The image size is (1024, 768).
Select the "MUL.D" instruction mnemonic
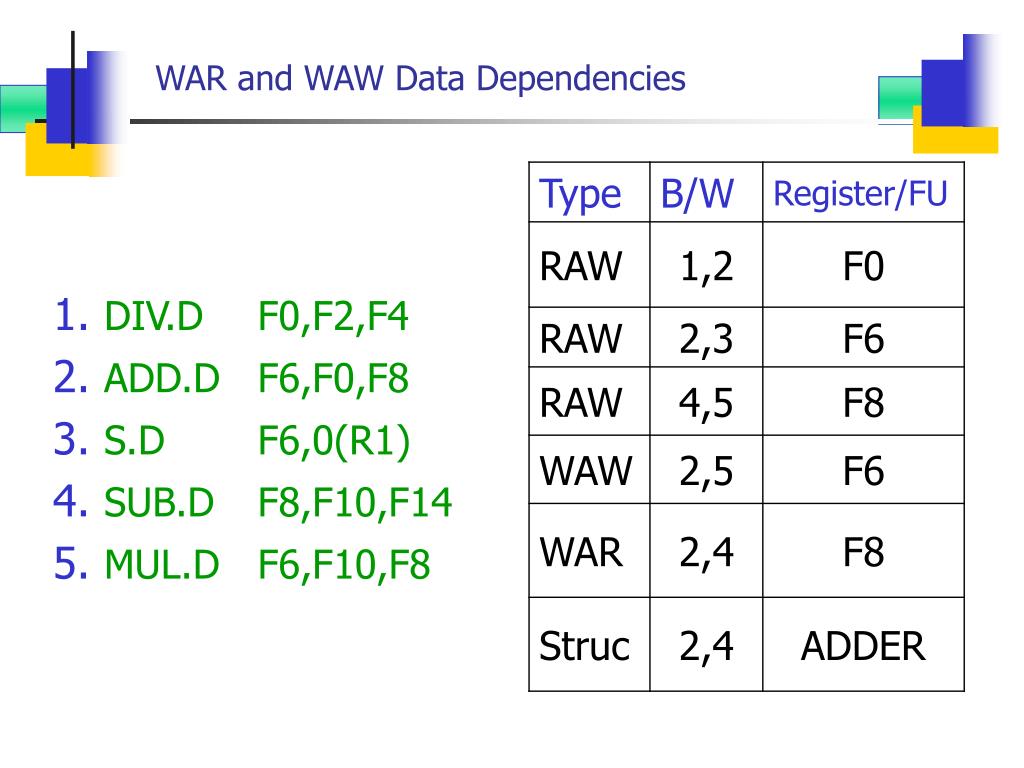(162, 564)
